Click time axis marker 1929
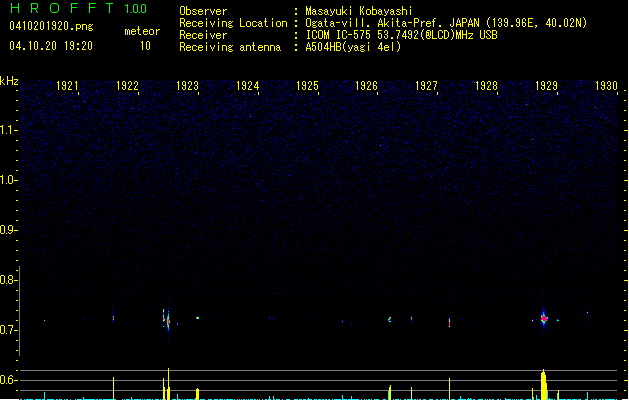The width and height of the screenshot is (629, 400). [x=546, y=86]
